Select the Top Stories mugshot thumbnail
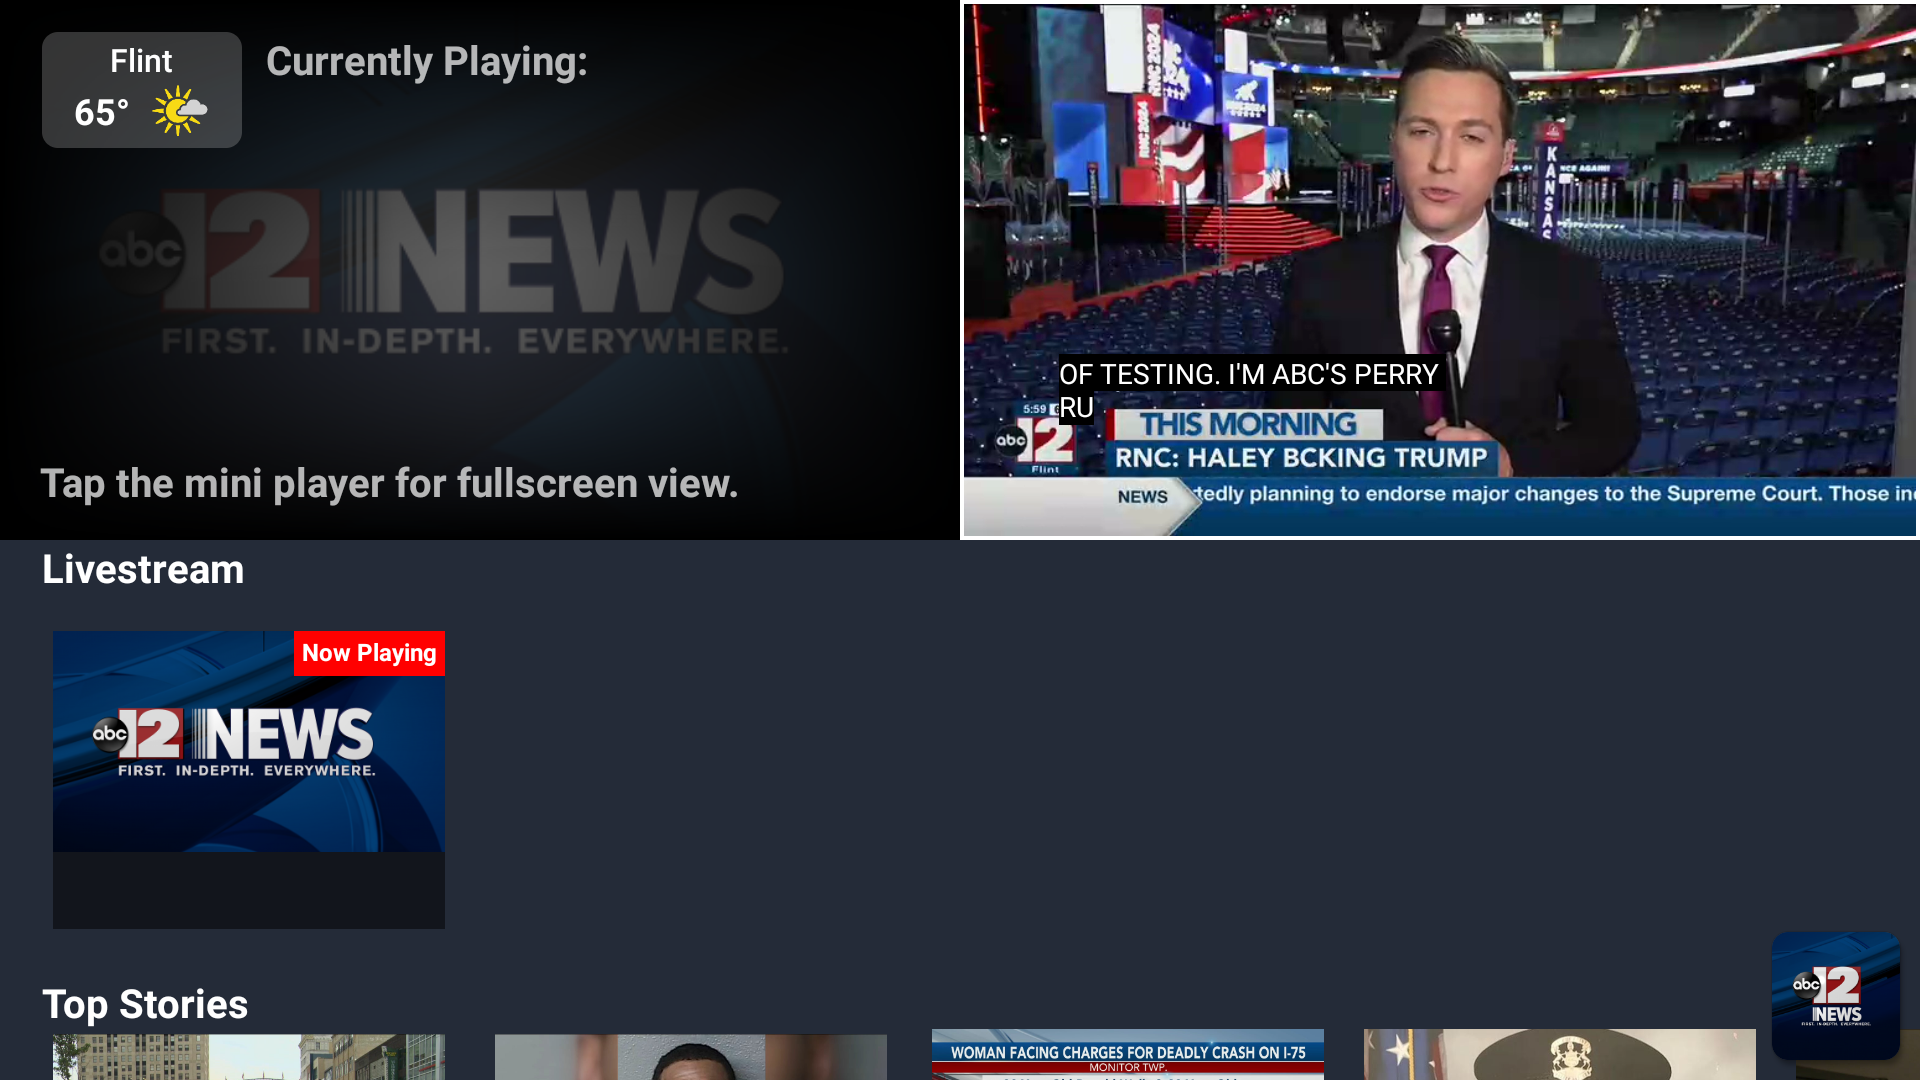 (x=691, y=1057)
